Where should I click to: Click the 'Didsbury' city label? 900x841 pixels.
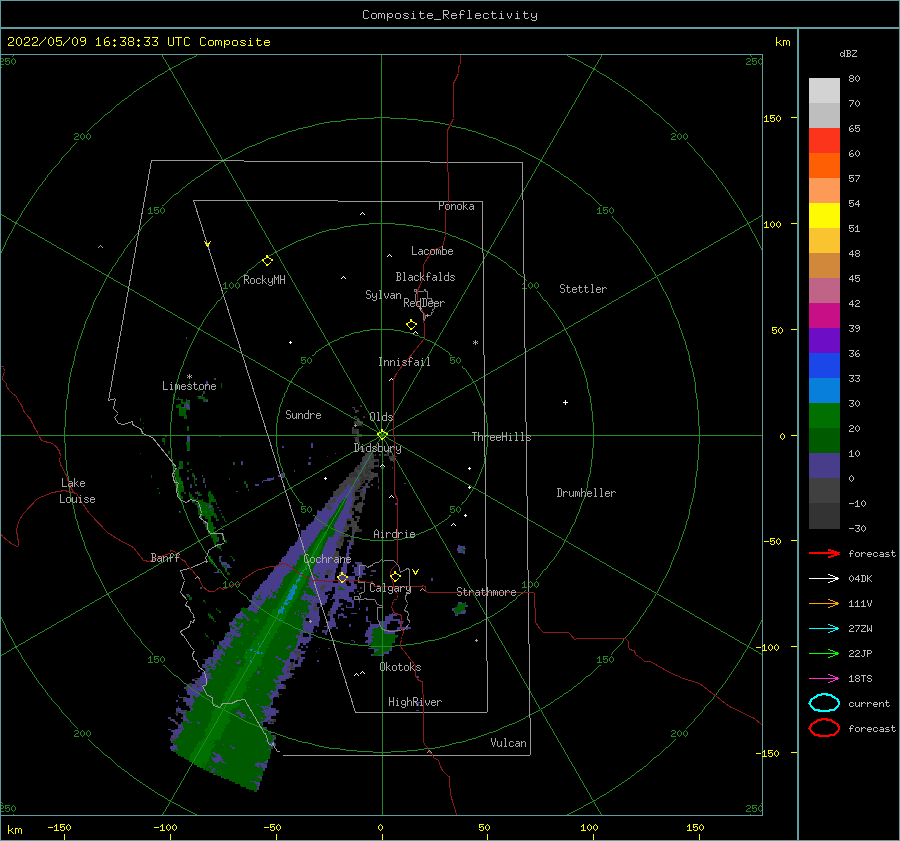pos(377,448)
